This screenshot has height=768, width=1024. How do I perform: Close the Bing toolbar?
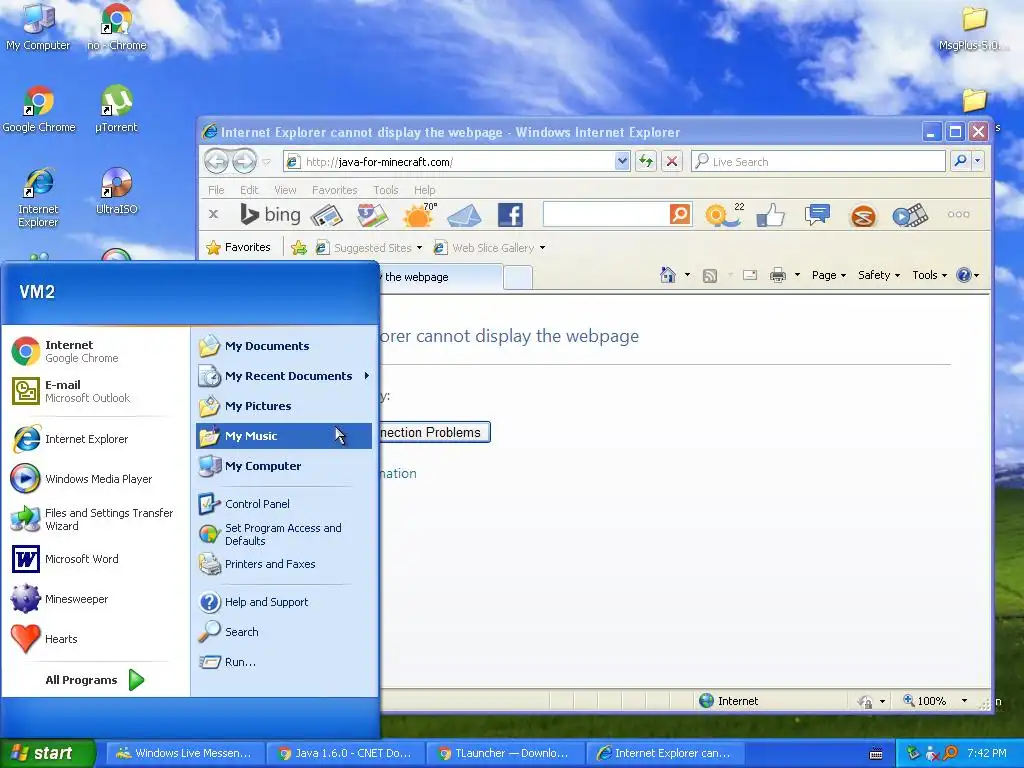click(x=213, y=214)
